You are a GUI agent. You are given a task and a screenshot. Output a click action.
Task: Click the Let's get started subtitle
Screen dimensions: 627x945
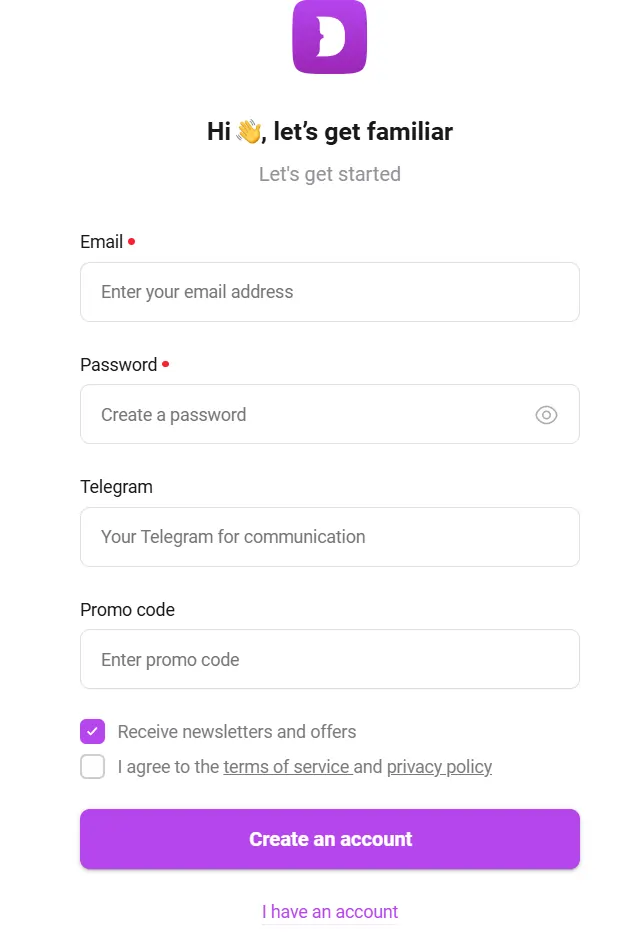pos(329,174)
